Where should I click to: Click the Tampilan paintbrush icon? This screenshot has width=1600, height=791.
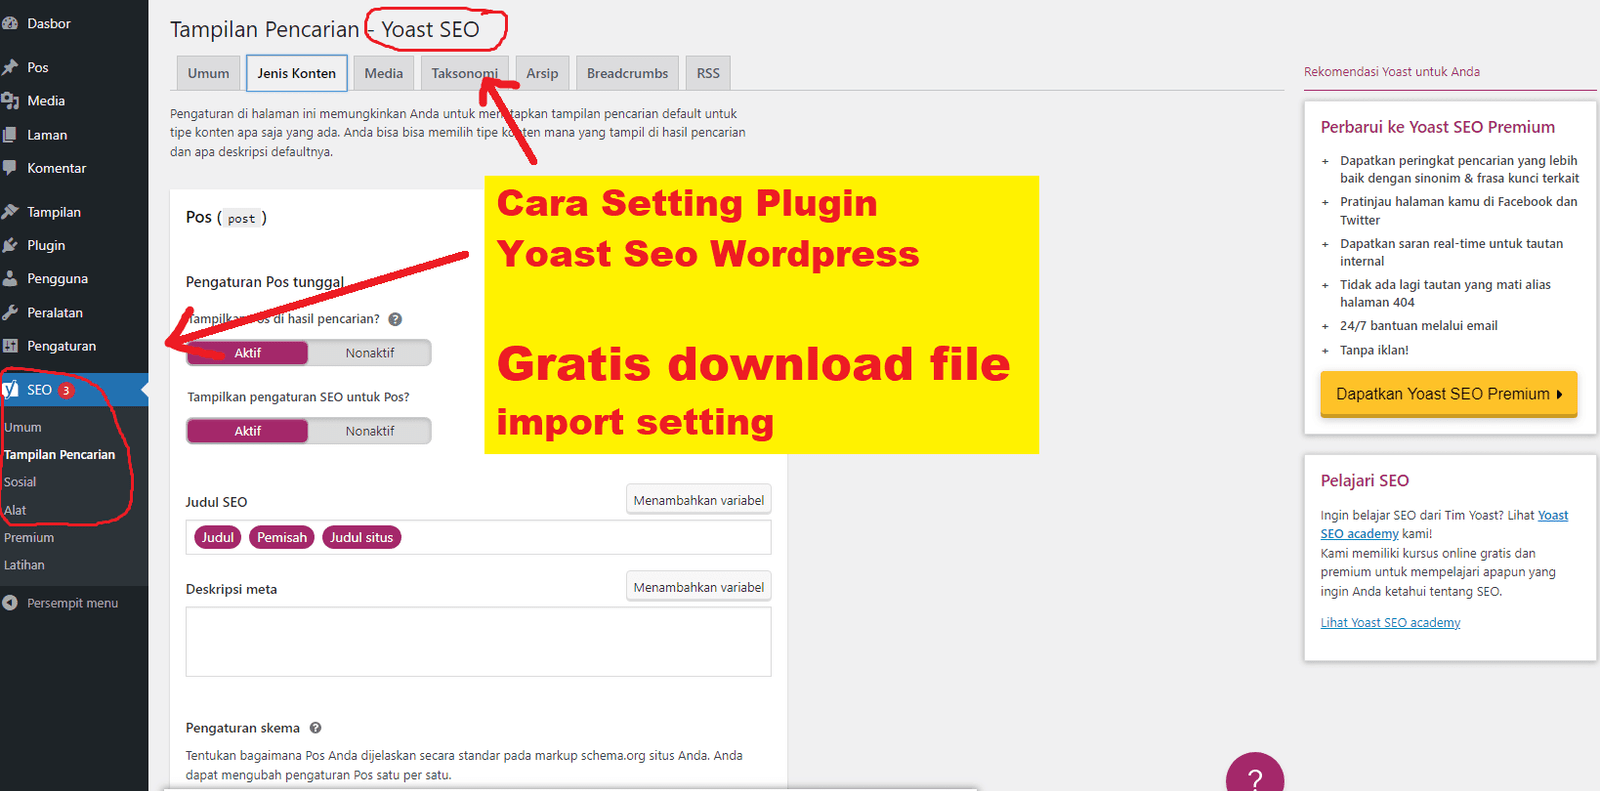[10, 212]
